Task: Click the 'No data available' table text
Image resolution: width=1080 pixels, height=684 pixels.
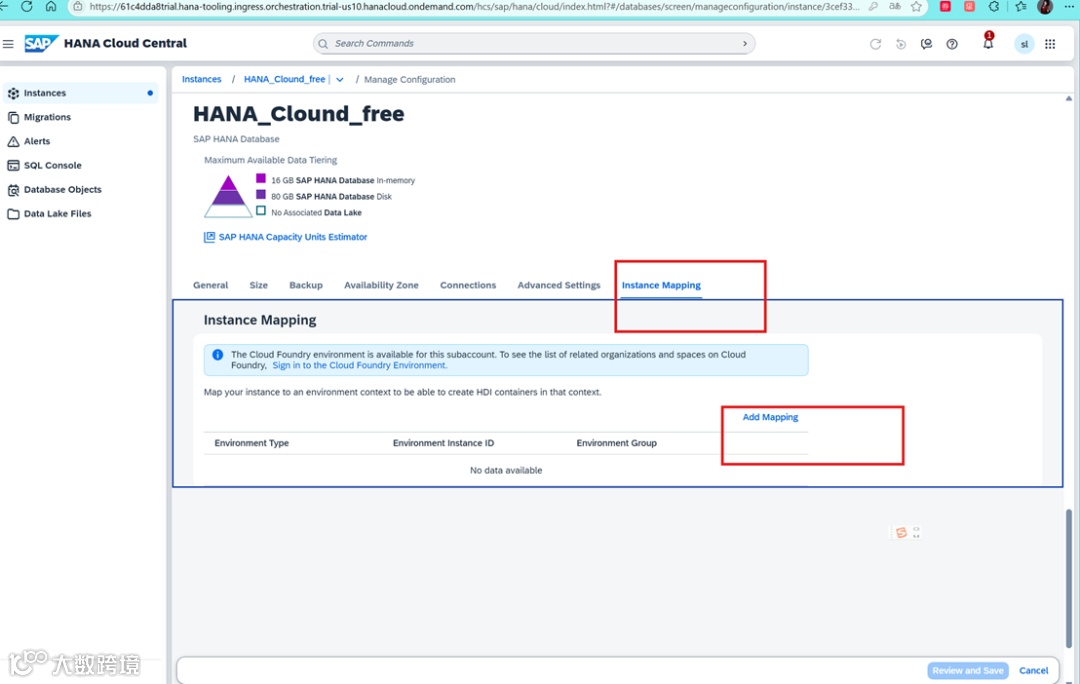Action: tap(506, 470)
